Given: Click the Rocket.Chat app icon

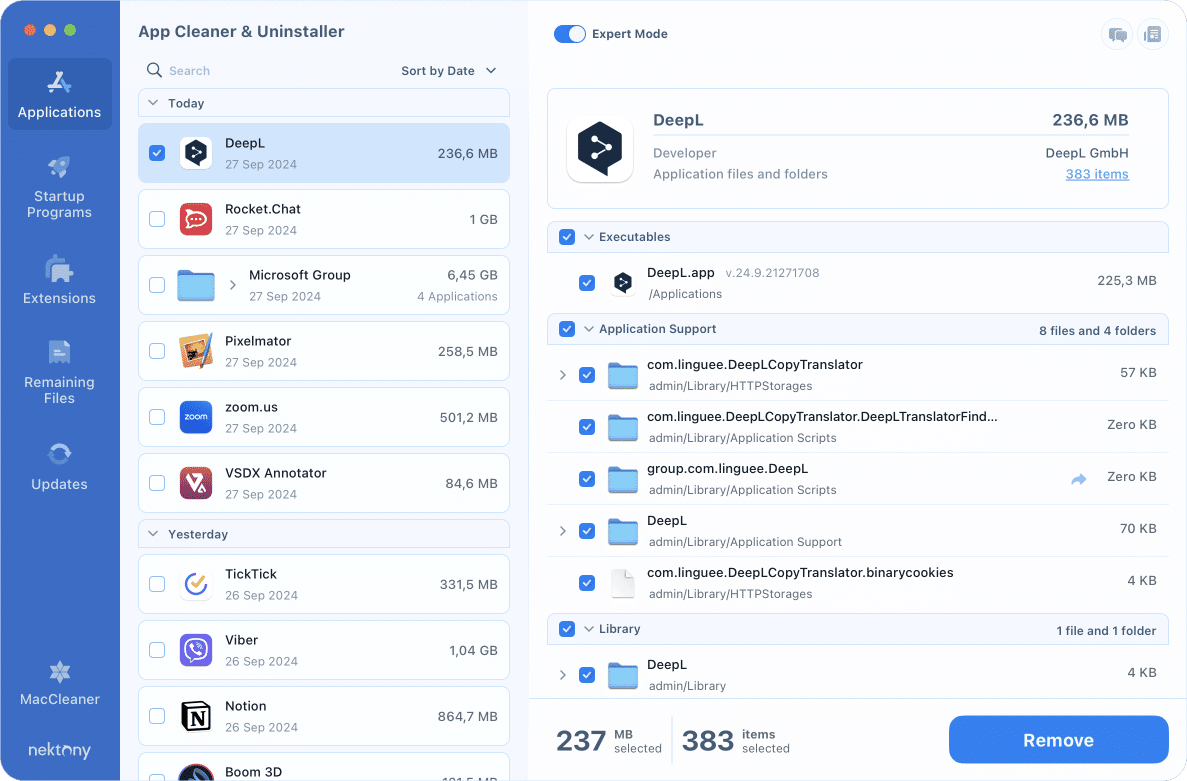Looking at the screenshot, I should [196, 219].
